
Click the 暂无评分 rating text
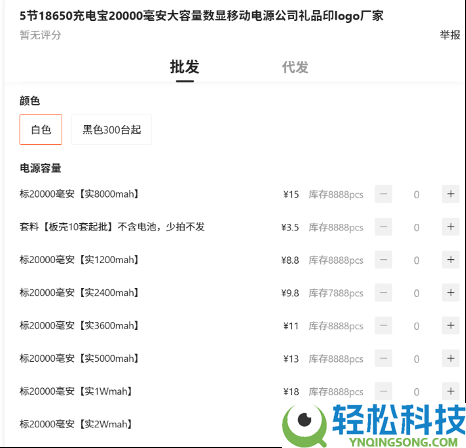pos(40,35)
